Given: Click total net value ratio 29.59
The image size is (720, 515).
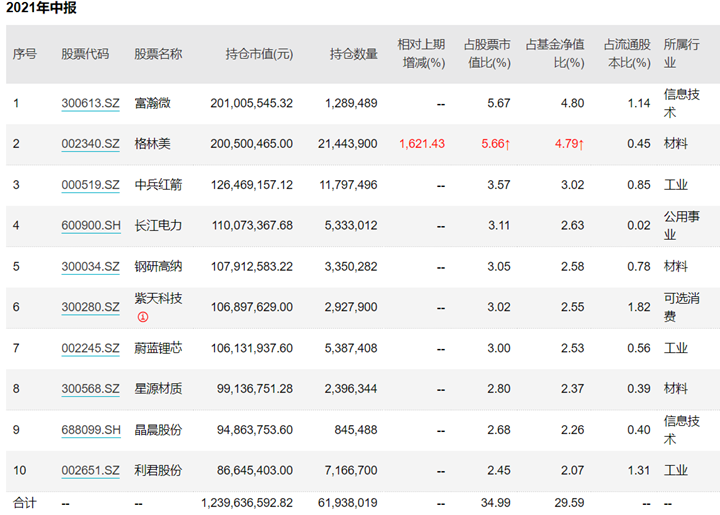Looking at the screenshot, I should [x=569, y=503].
